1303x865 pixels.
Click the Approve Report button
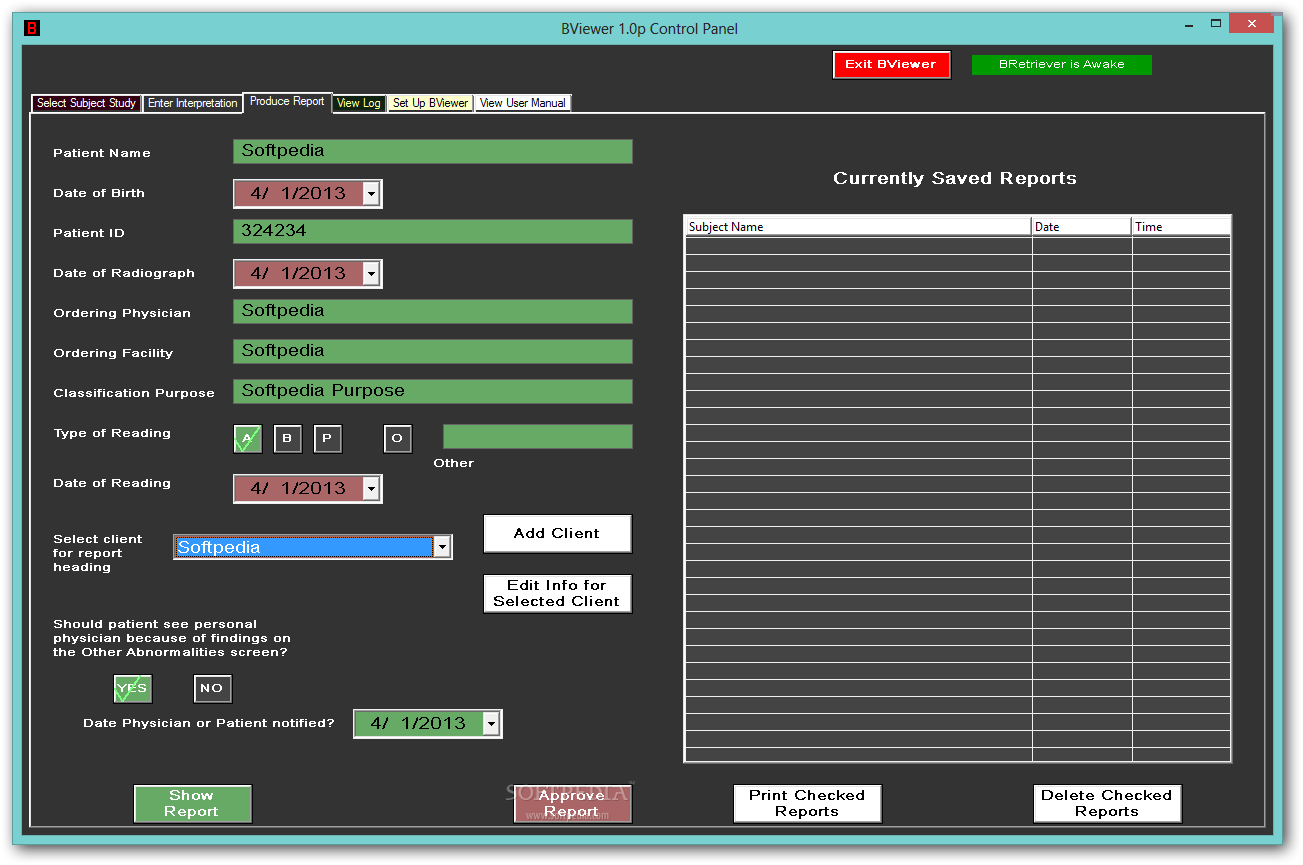tap(572, 804)
